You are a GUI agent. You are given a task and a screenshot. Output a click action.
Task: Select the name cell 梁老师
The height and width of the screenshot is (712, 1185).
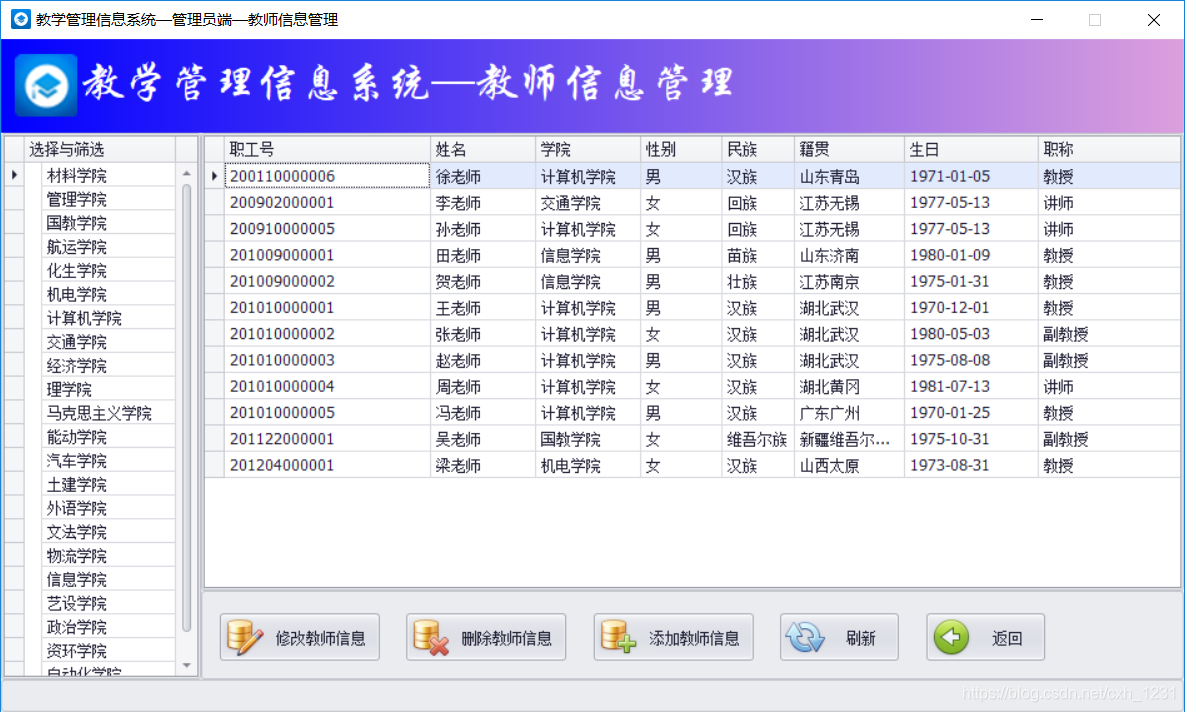(x=483, y=466)
